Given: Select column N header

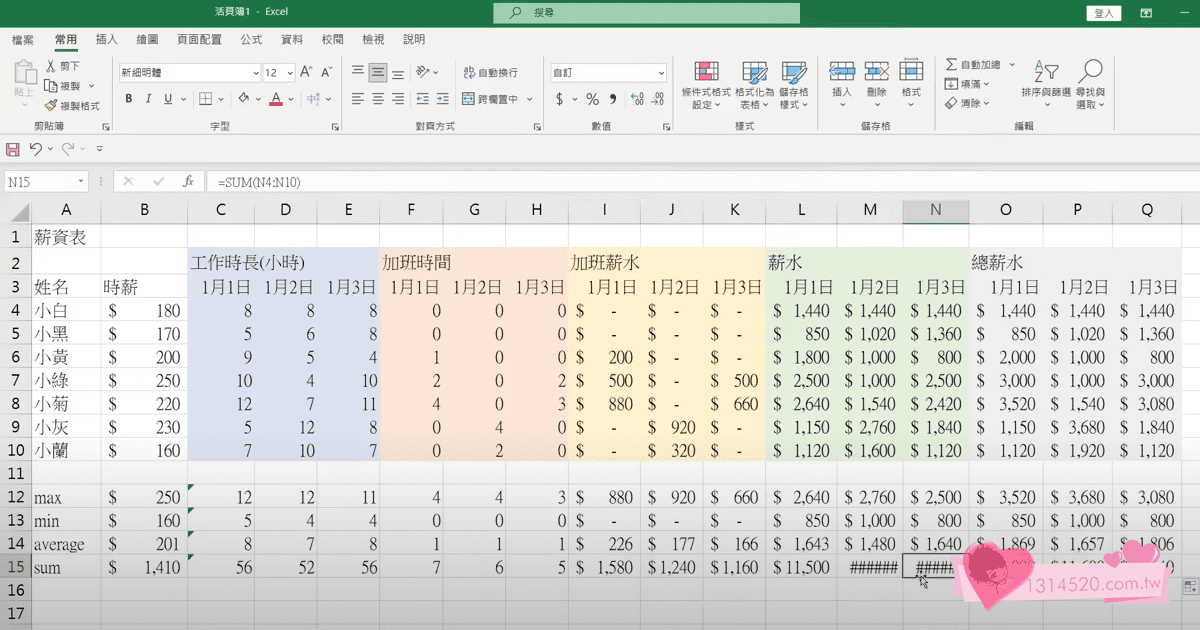Looking at the screenshot, I should click(935, 210).
